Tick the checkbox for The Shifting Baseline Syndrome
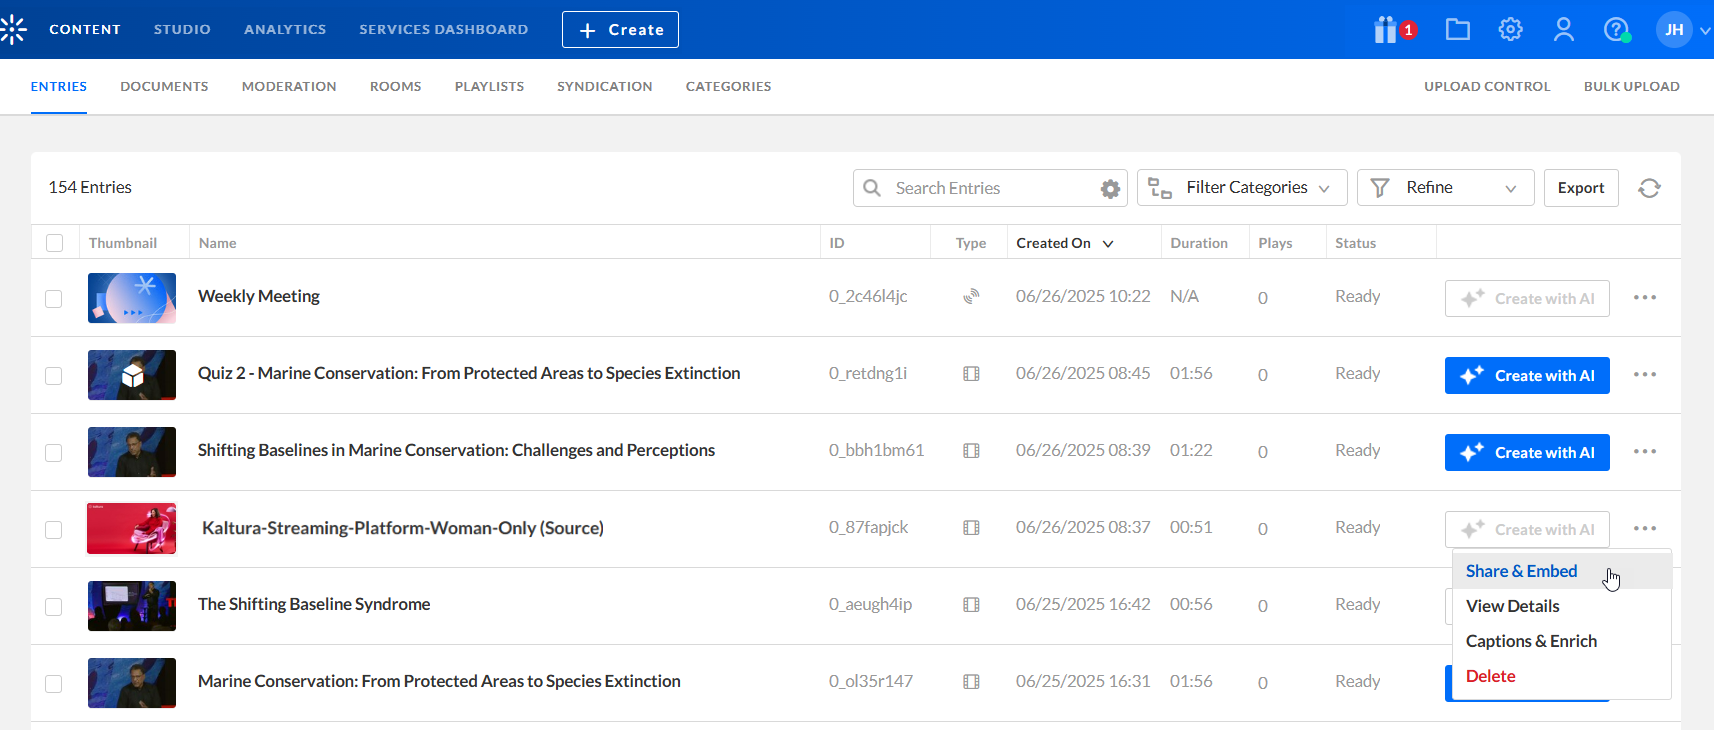This screenshot has height=730, width=1714. (x=54, y=607)
